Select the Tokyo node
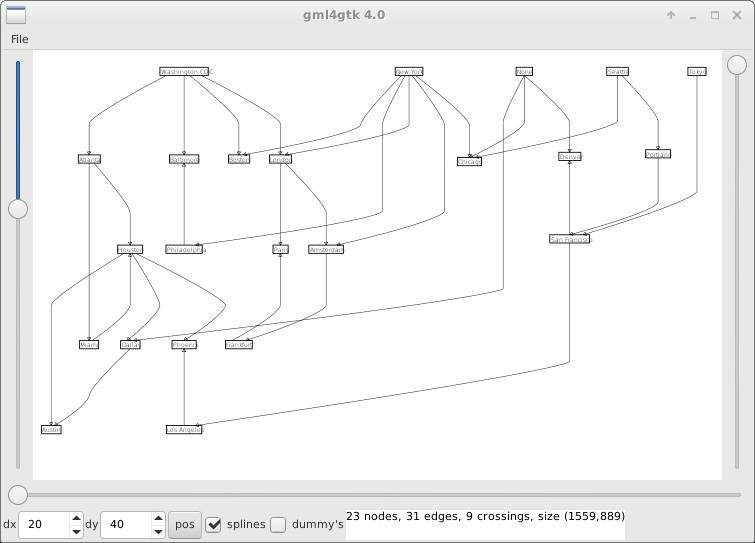Viewport: 755px width, 543px height. click(697, 72)
